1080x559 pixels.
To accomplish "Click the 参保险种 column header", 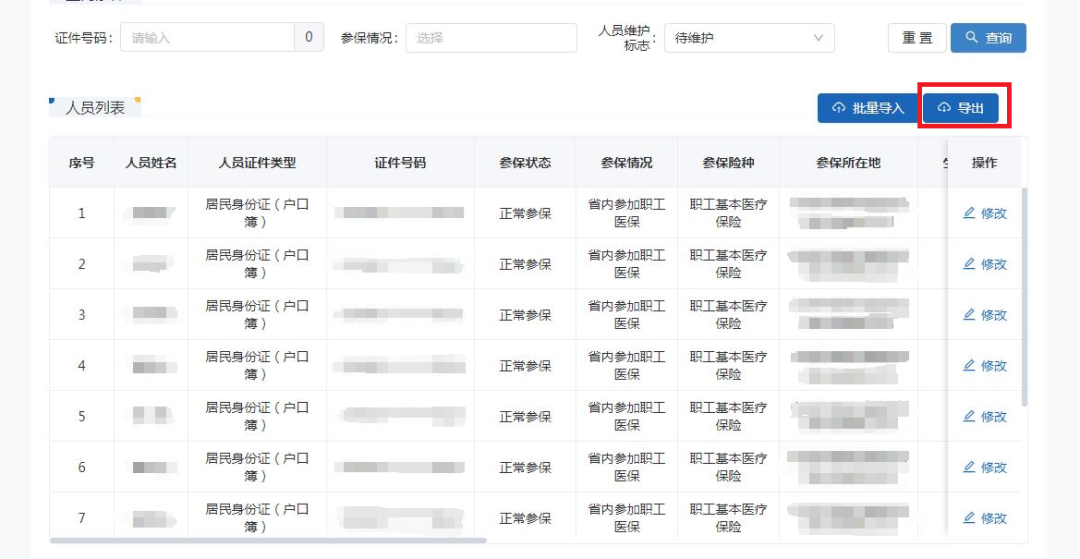I will click(729, 163).
